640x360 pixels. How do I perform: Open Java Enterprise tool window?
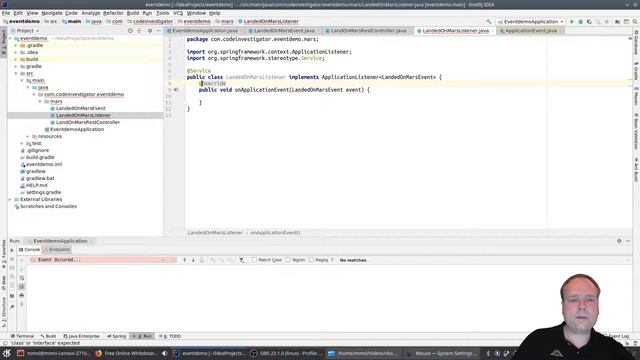tap(81, 336)
